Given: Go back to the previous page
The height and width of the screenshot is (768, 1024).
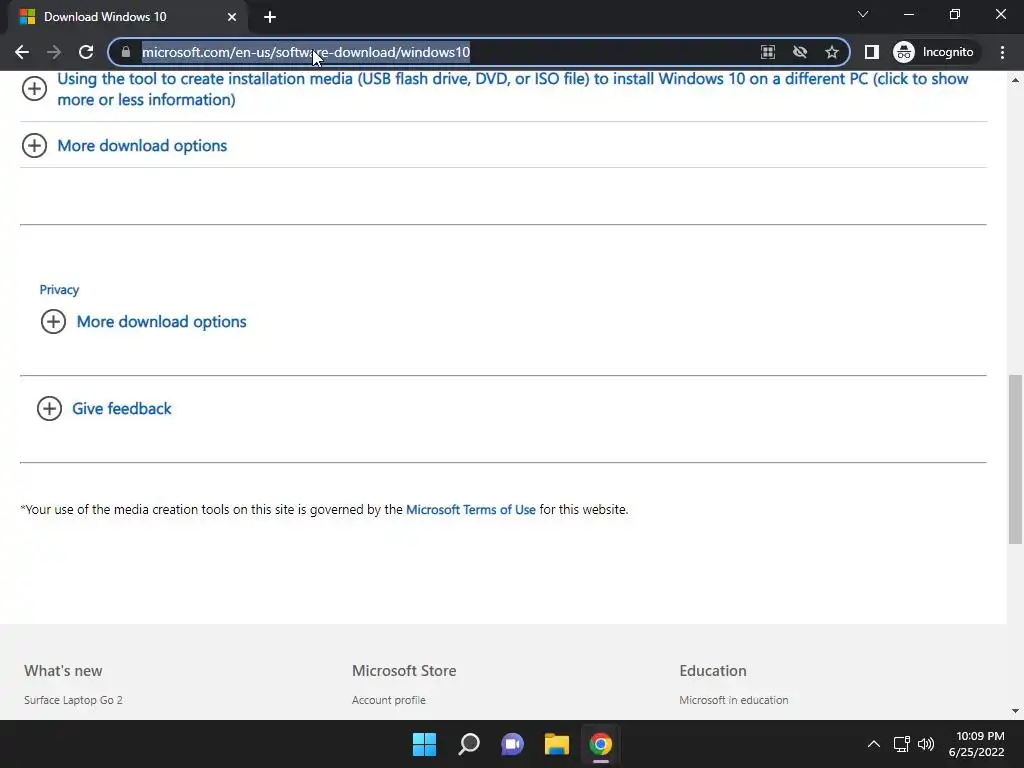Looking at the screenshot, I should click(x=22, y=52).
